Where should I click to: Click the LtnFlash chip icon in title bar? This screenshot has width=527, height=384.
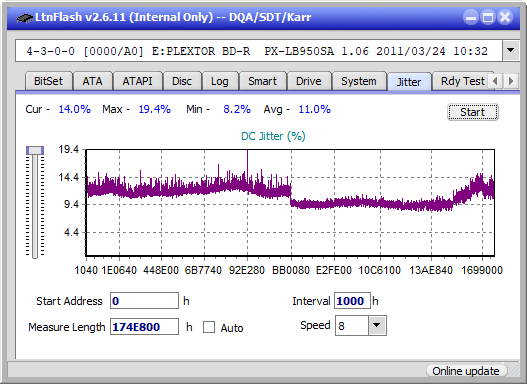[24, 17]
